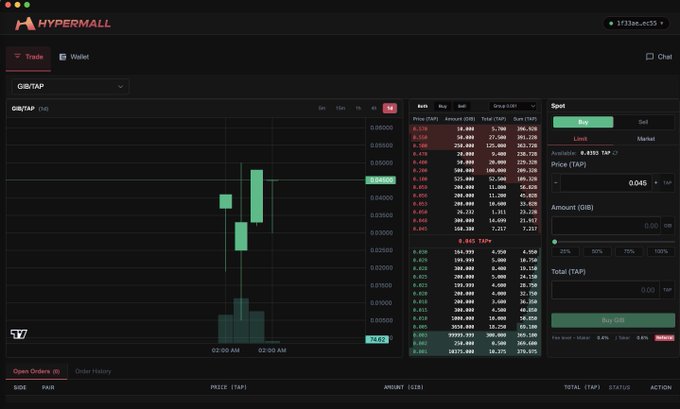Open the Chat panel
Viewport: 680px width, 409px height.
(x=659, y=57)
